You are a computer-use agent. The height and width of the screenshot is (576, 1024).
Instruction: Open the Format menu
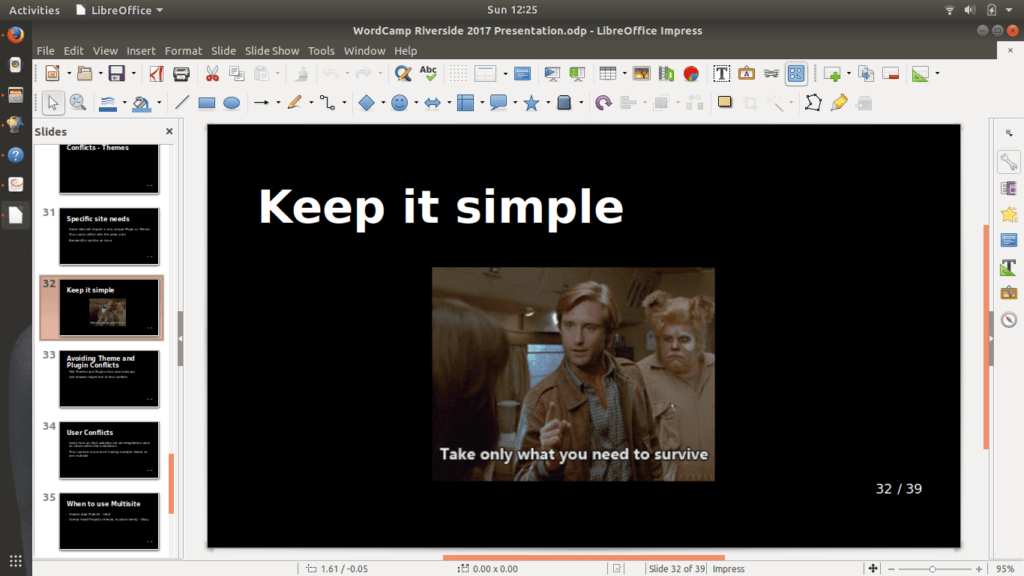[x=183, y=51]
